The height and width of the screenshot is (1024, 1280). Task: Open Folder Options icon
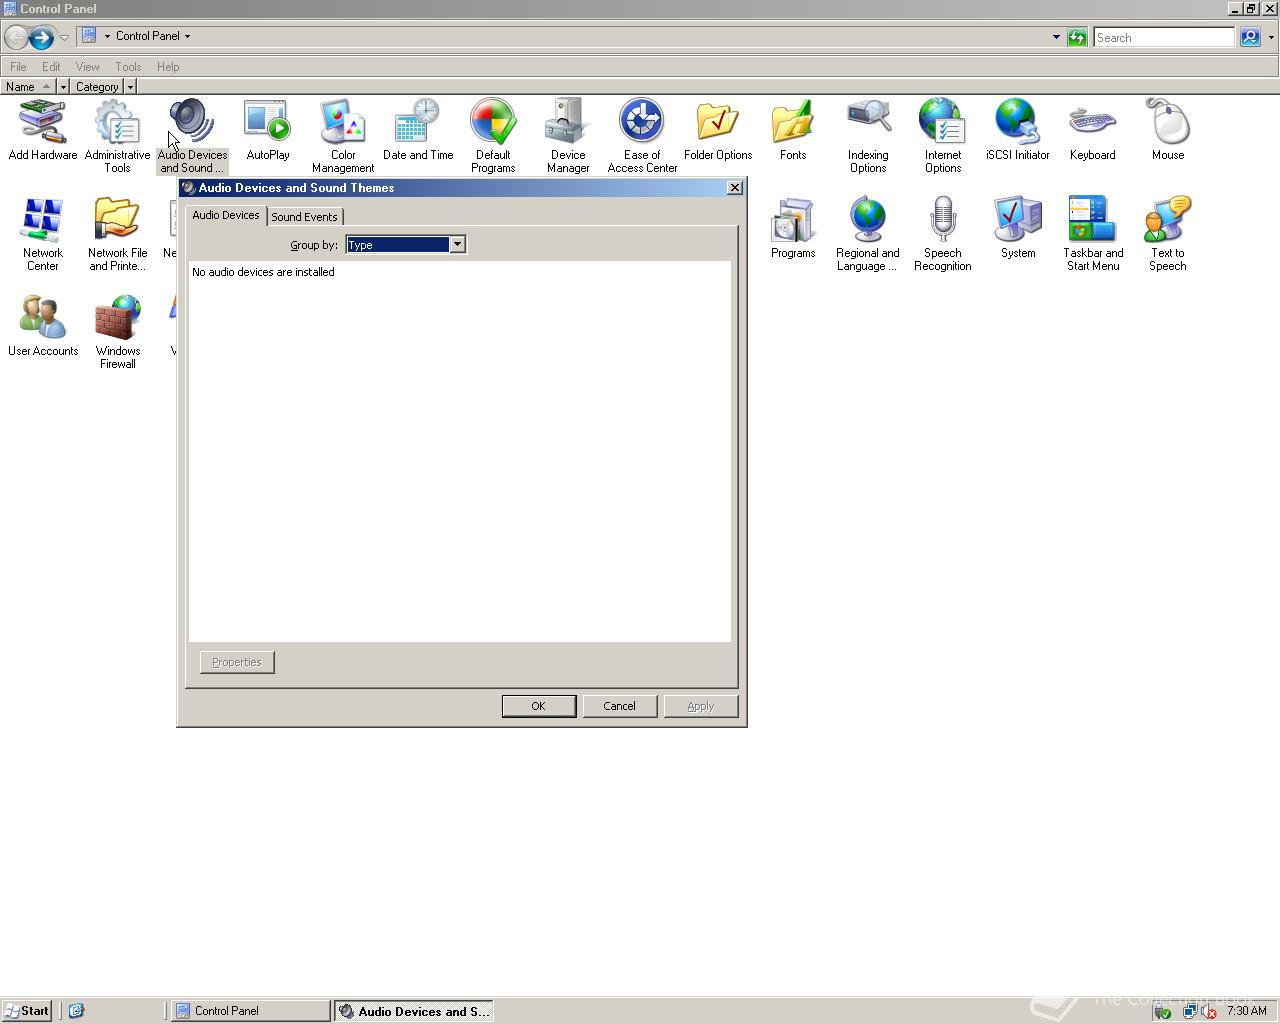pyautogui.click(x=717, y=130)
